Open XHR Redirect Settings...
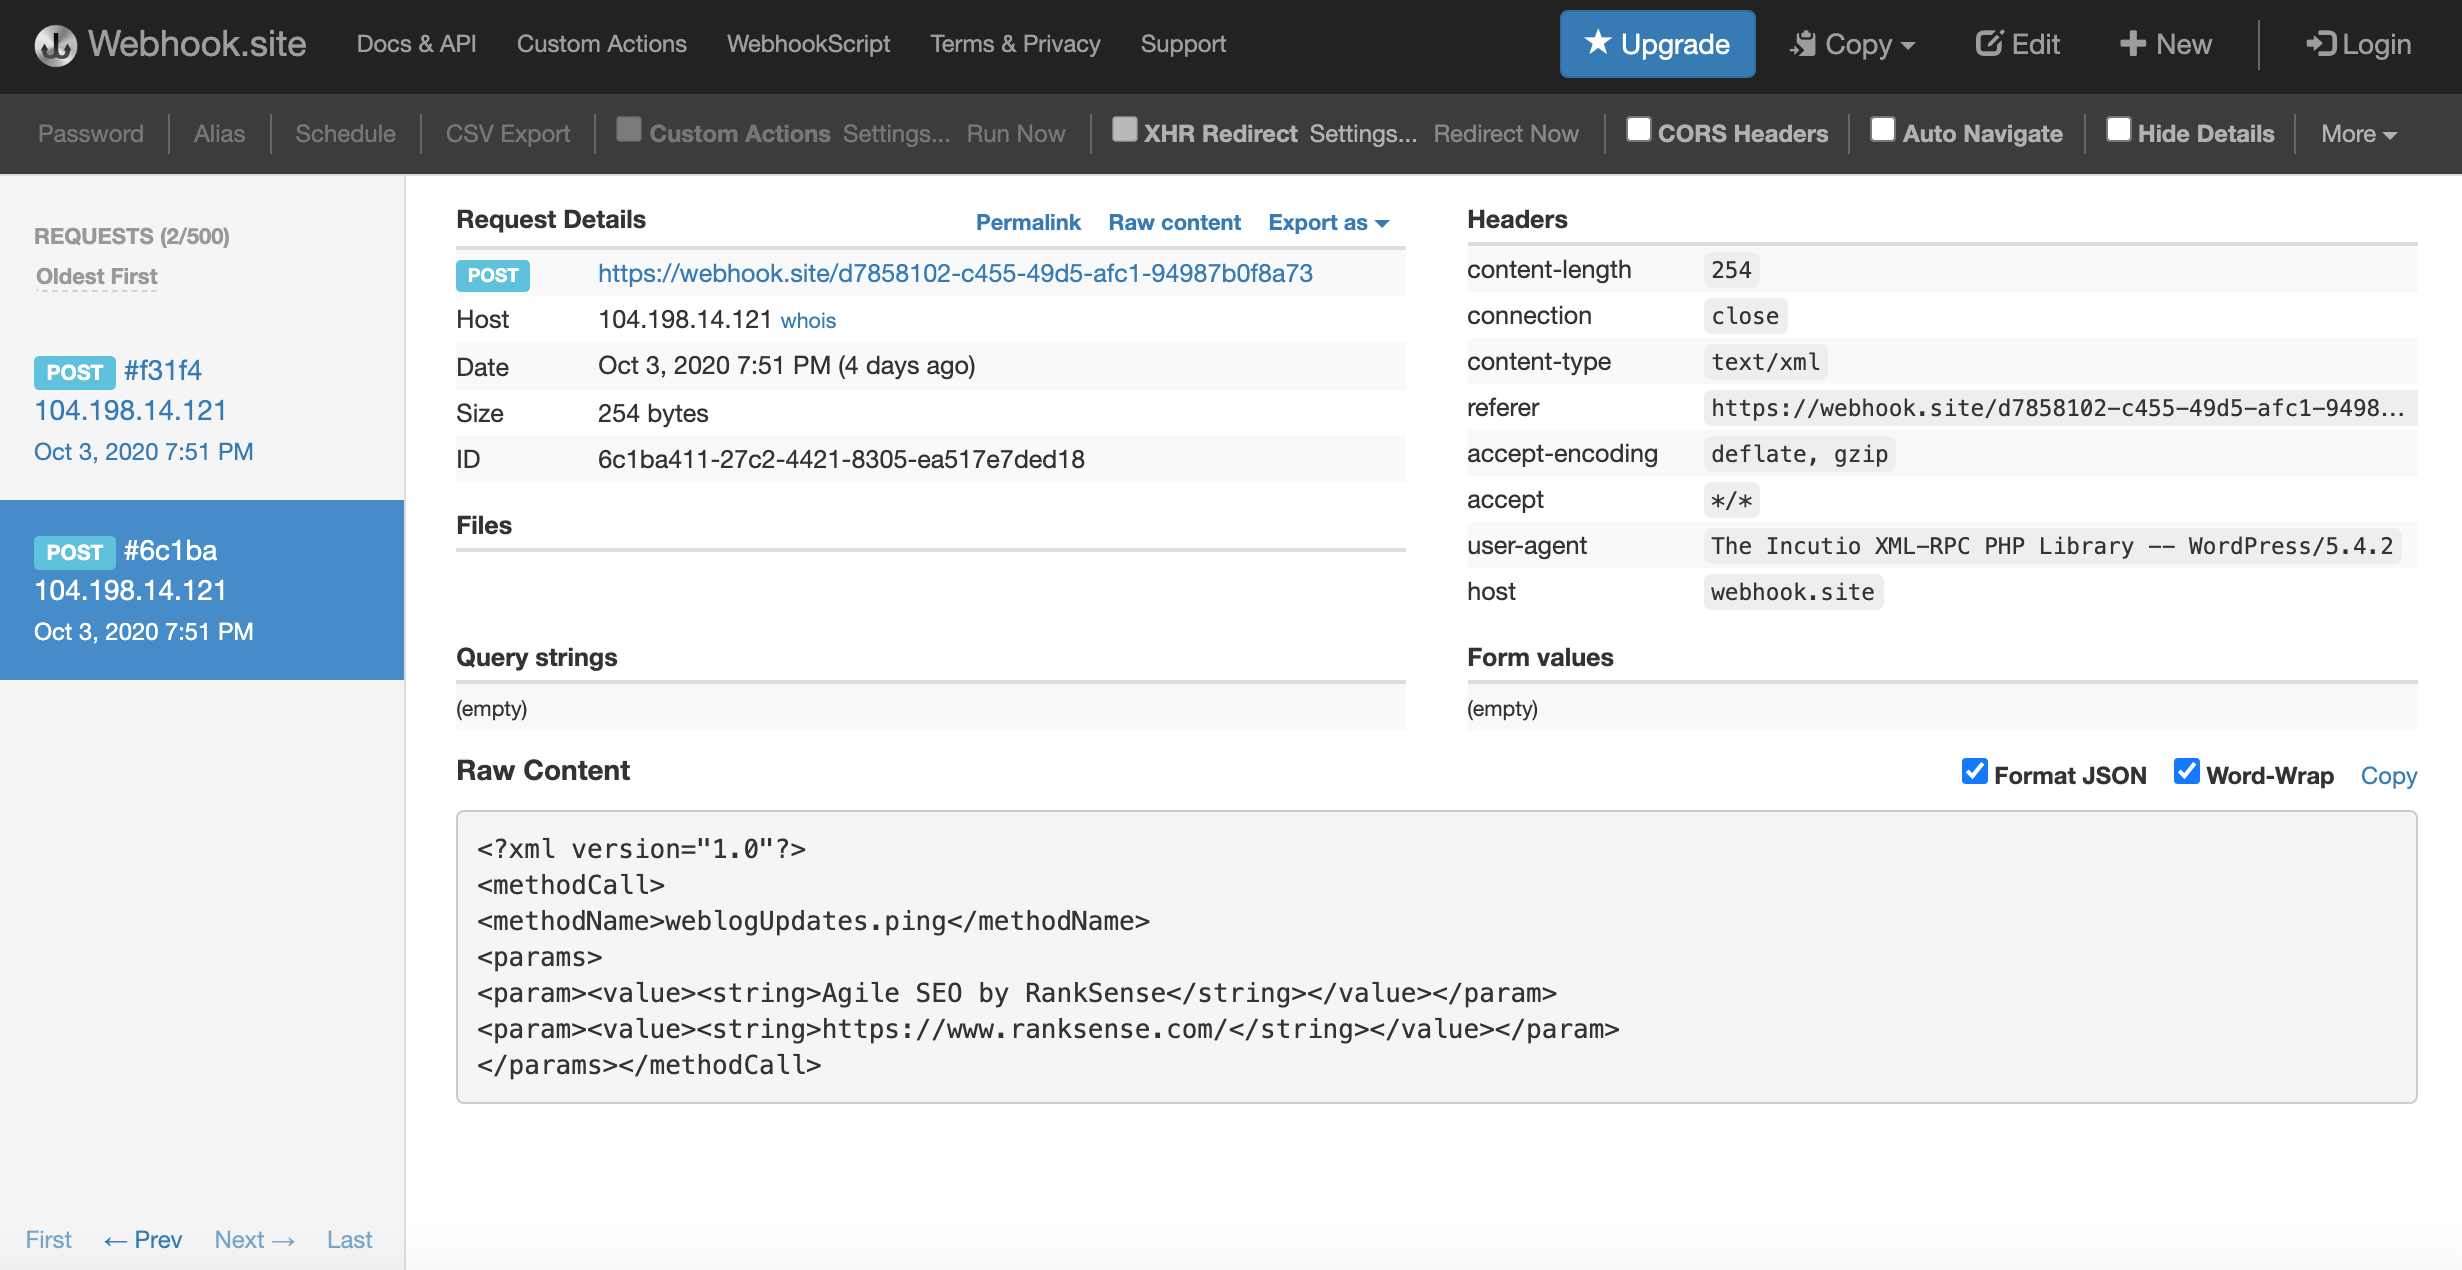2462x1270 pixels. 1363,133
